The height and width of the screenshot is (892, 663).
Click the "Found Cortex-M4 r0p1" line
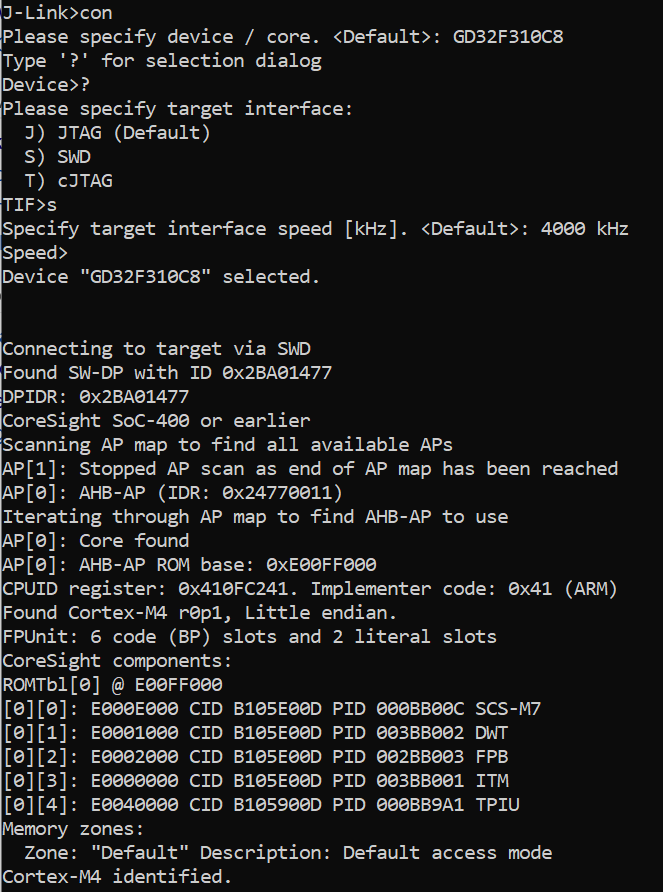click(199, 613)
